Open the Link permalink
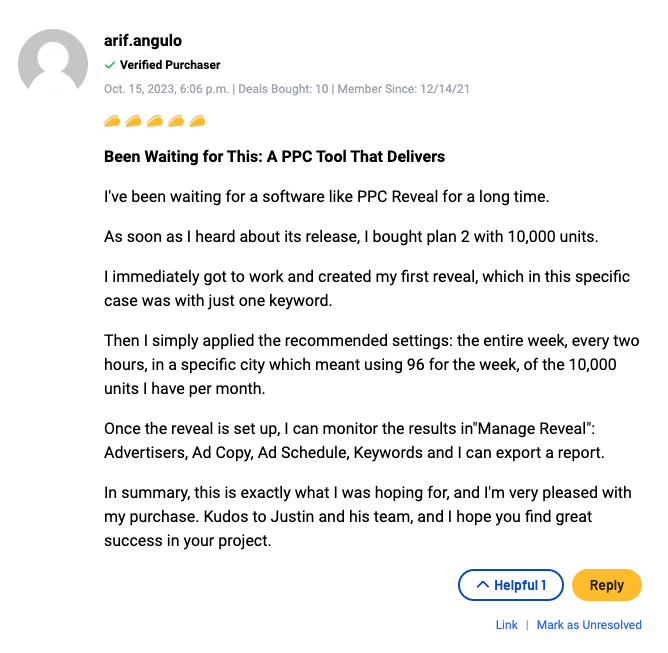Image resolution: width=668 pixels, height=653 pixels. coord(506,625)
